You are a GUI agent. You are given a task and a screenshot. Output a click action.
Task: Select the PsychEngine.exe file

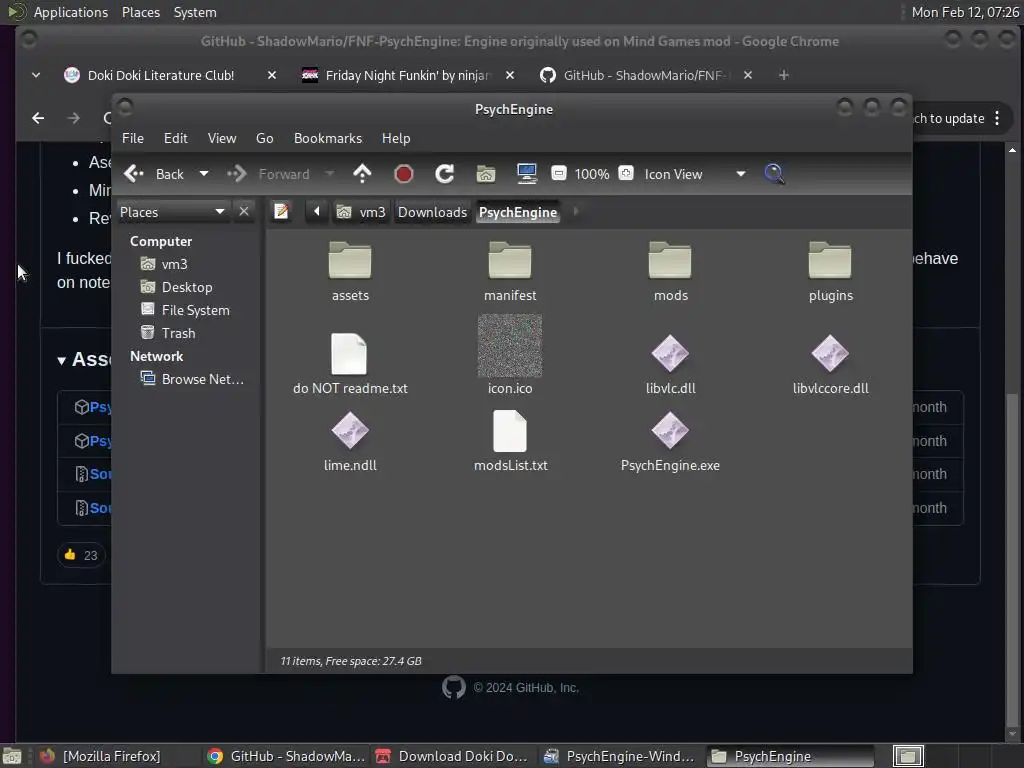point(670,441)
